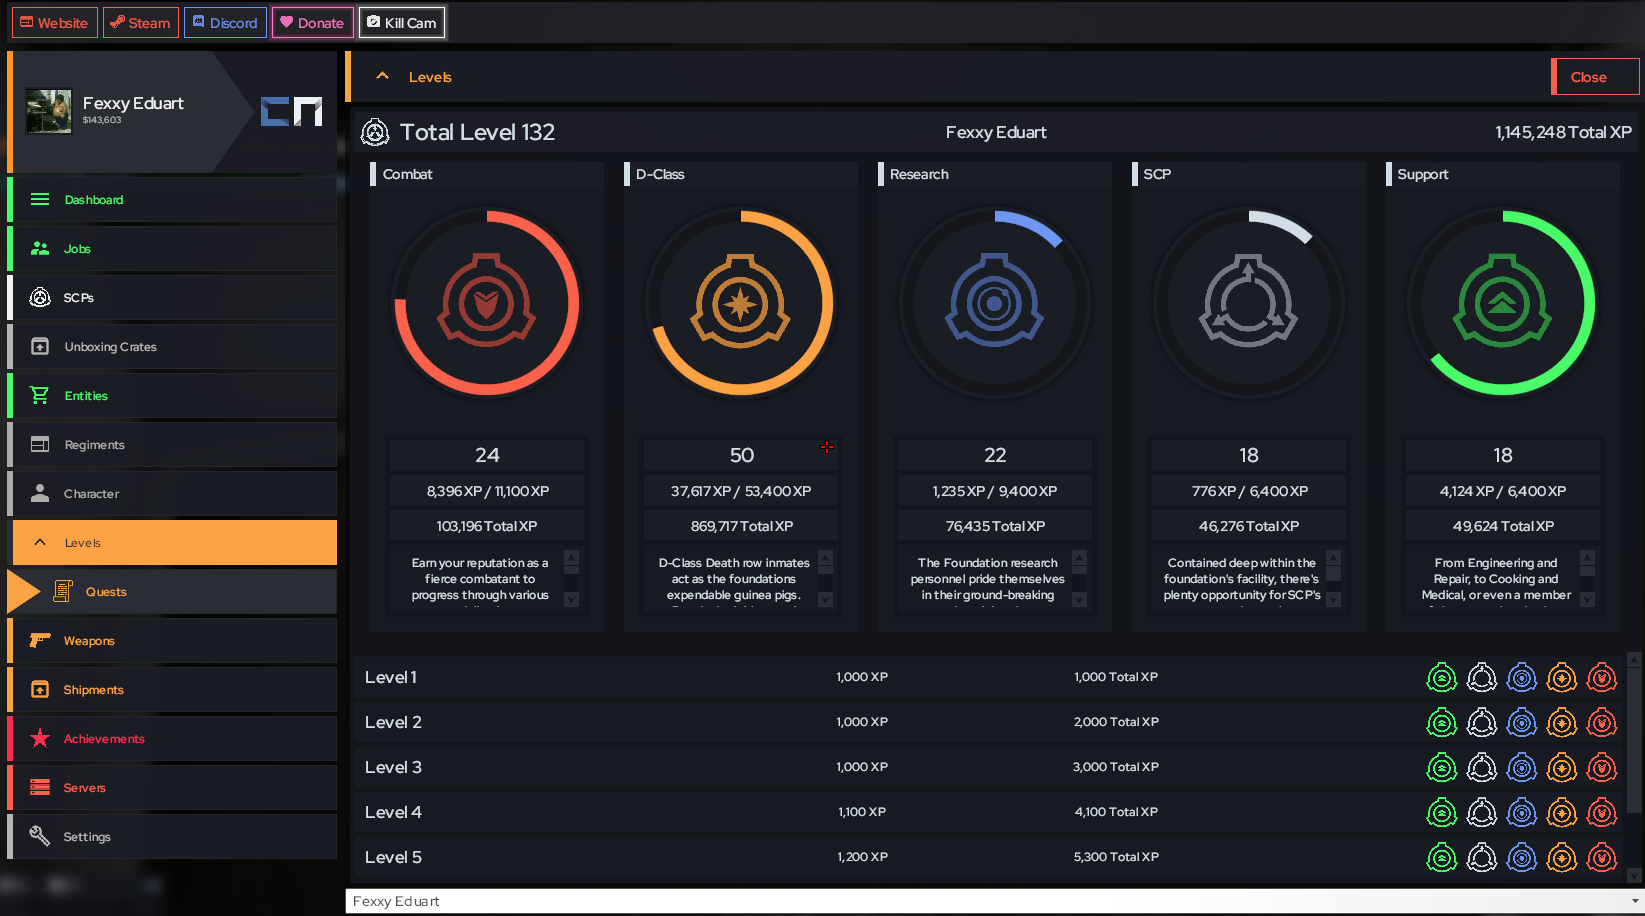
Task: Click Level 1 blue Research icon
Action: 1522,678
